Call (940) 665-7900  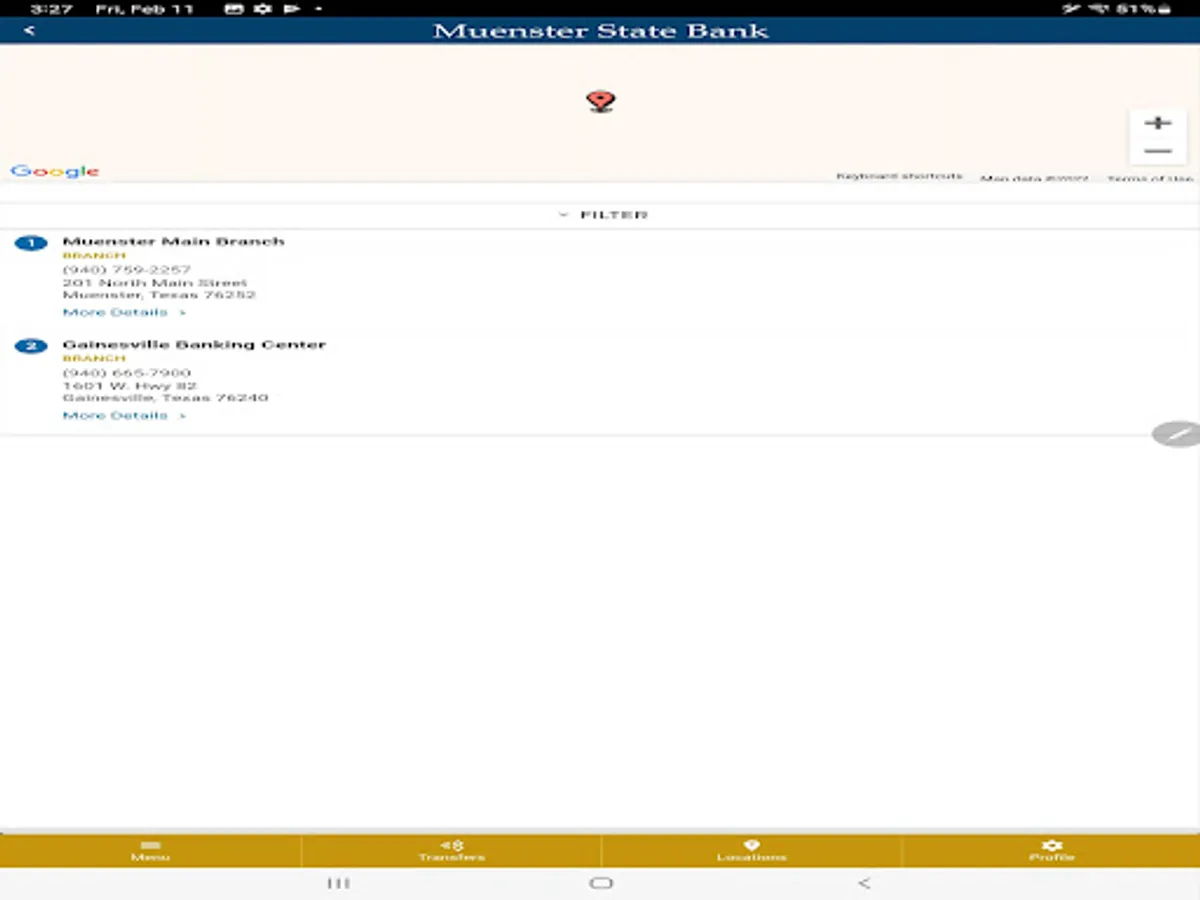126,372
